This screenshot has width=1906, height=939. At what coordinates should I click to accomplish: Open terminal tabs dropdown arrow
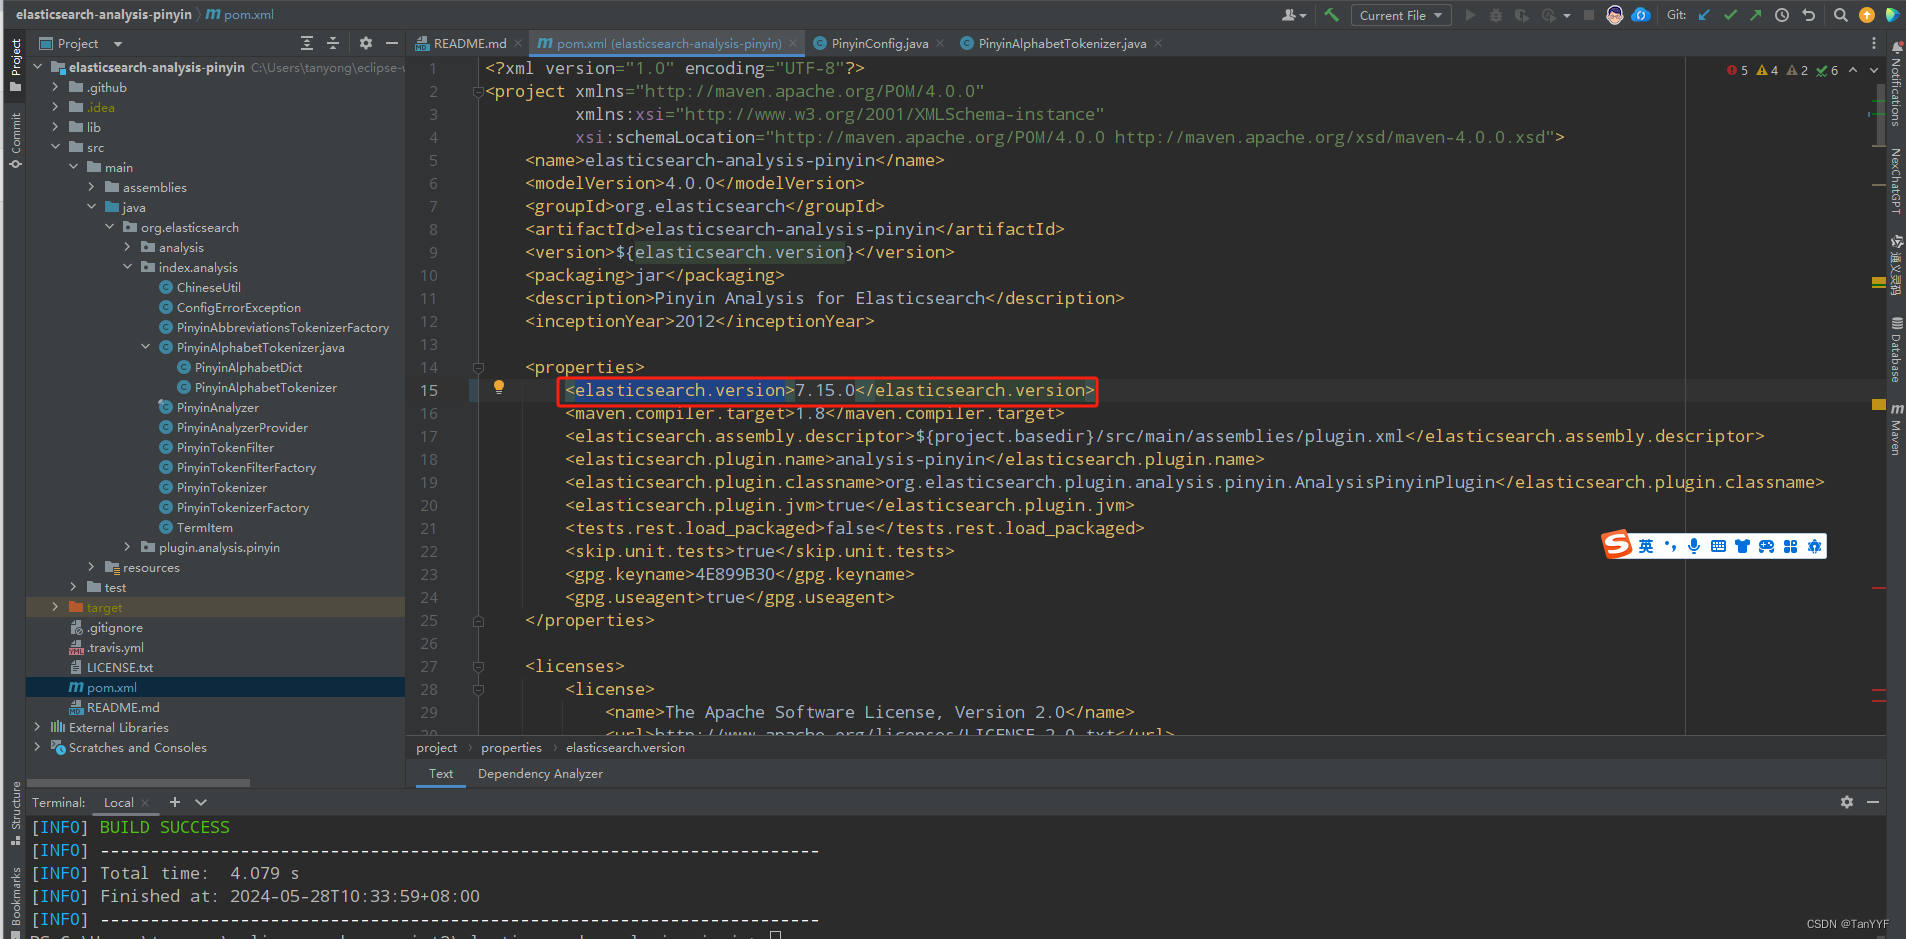pos(201,802)
